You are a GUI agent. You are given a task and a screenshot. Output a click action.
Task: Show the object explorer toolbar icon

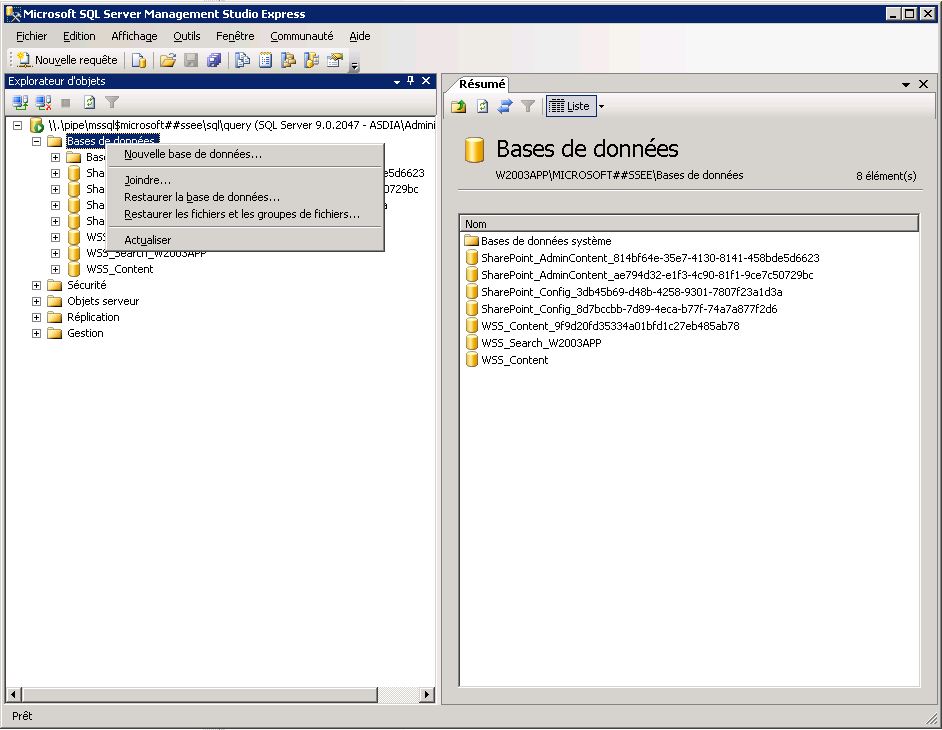tap(288, 60)
